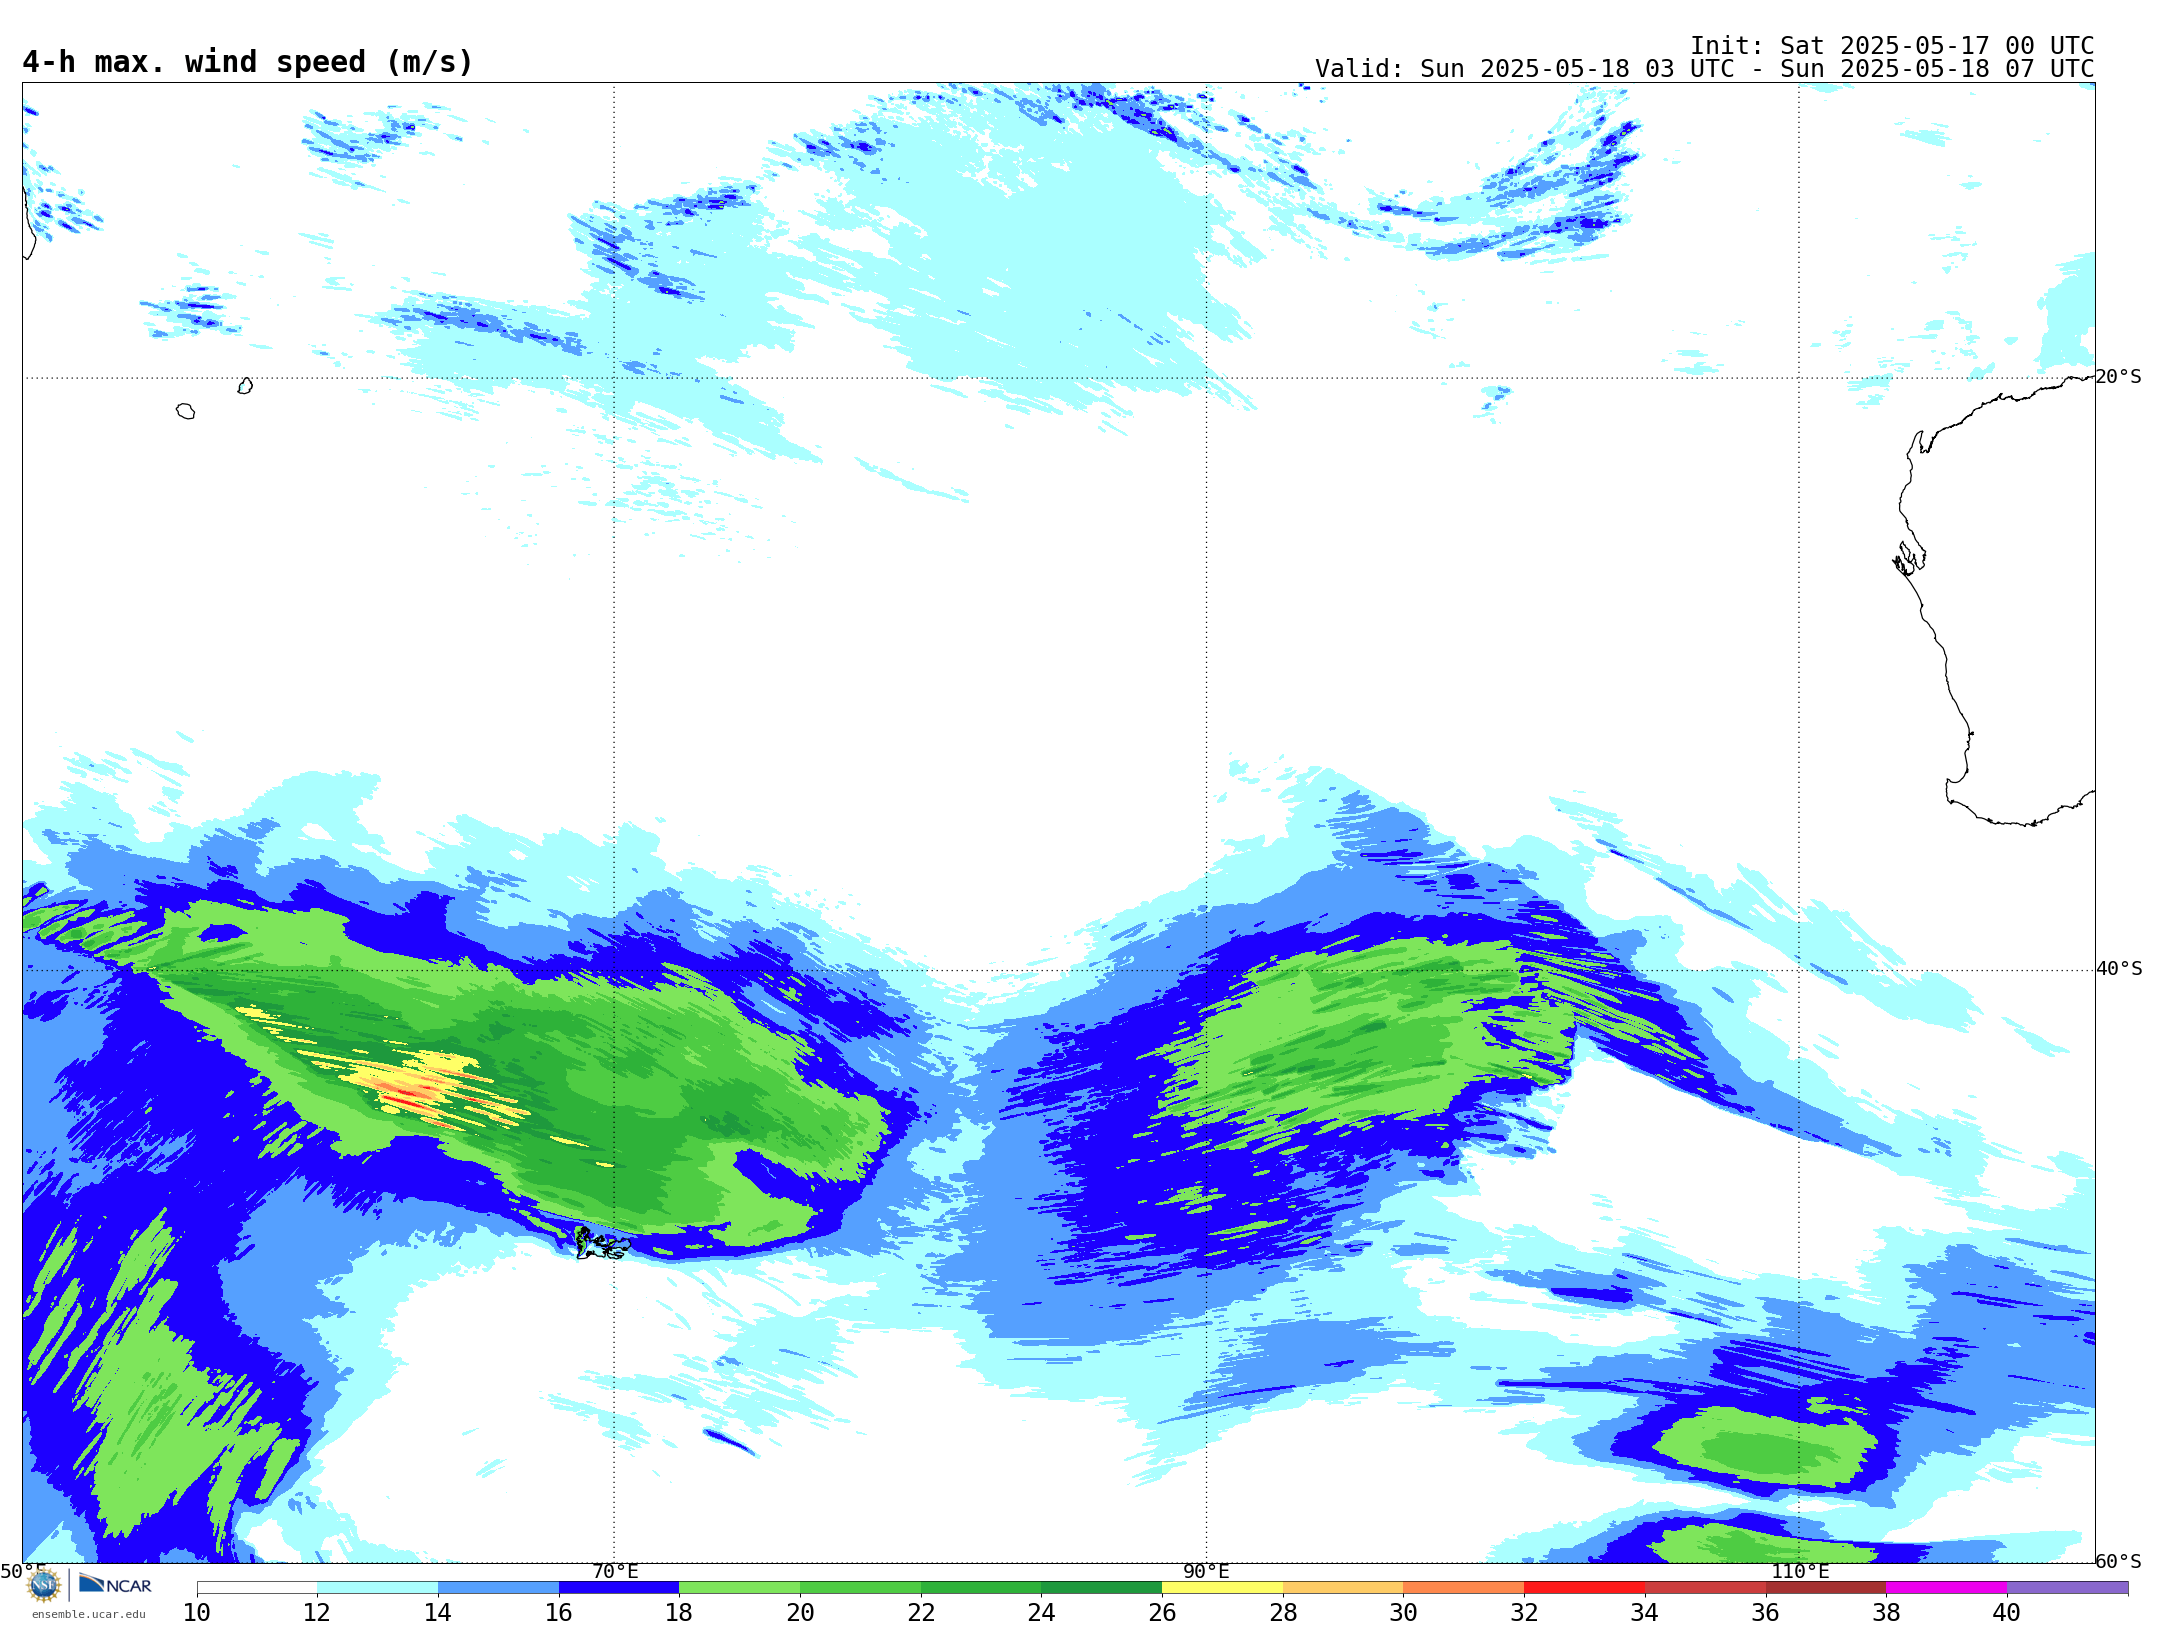Select the 18-20 light green colorbar segment

(x=739, y=1588)
